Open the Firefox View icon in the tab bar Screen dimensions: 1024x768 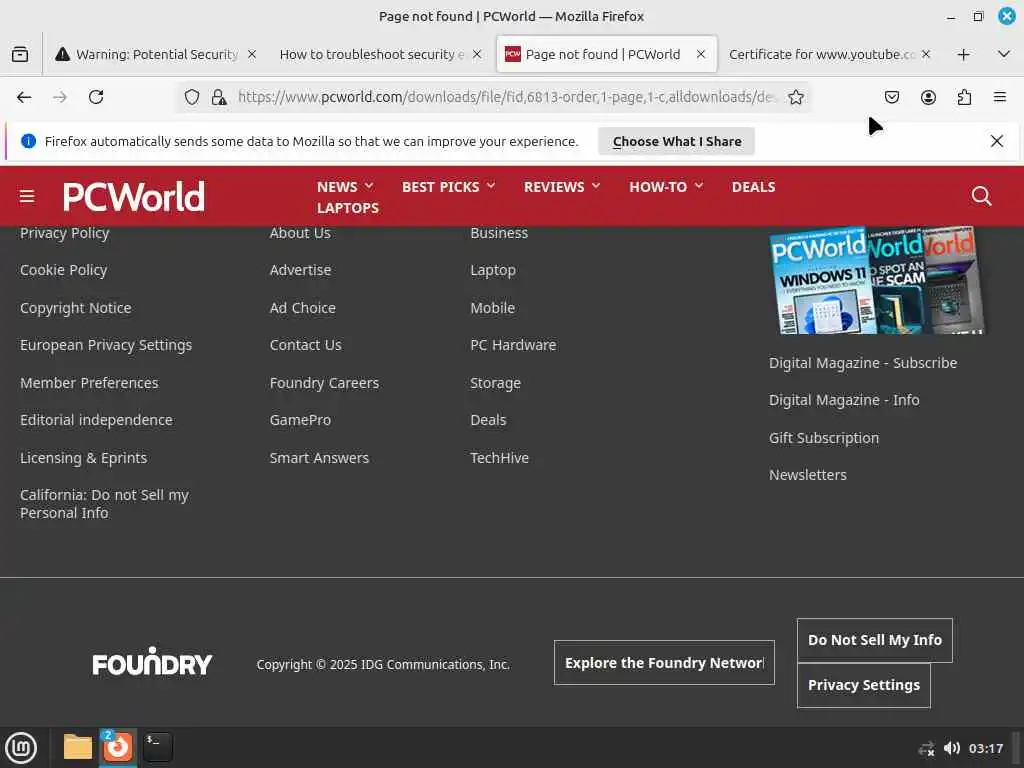(20, 54)
